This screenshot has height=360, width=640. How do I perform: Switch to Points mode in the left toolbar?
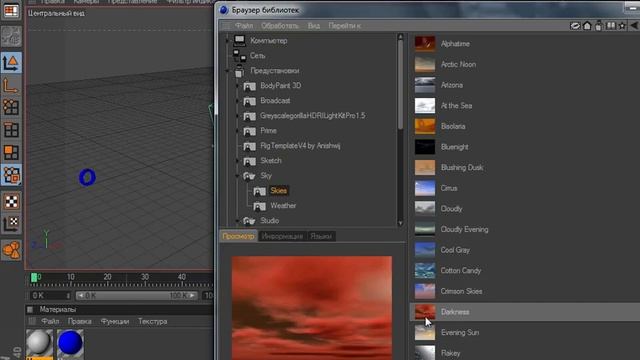[11, 108]
